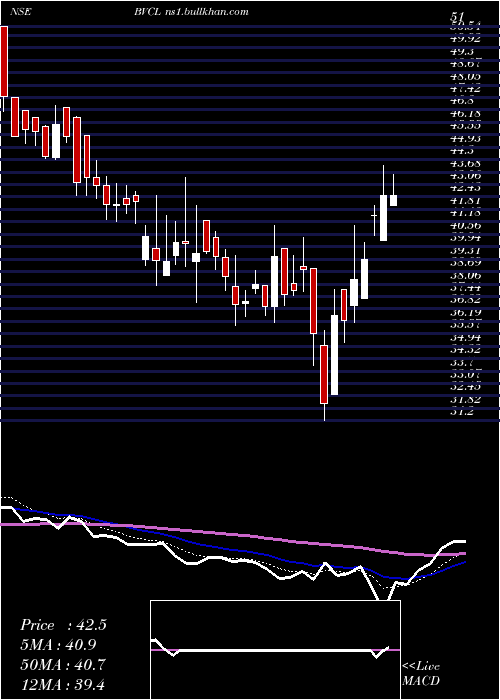
Task: Click the '40.56' price axis label
Action: point(466,226)
